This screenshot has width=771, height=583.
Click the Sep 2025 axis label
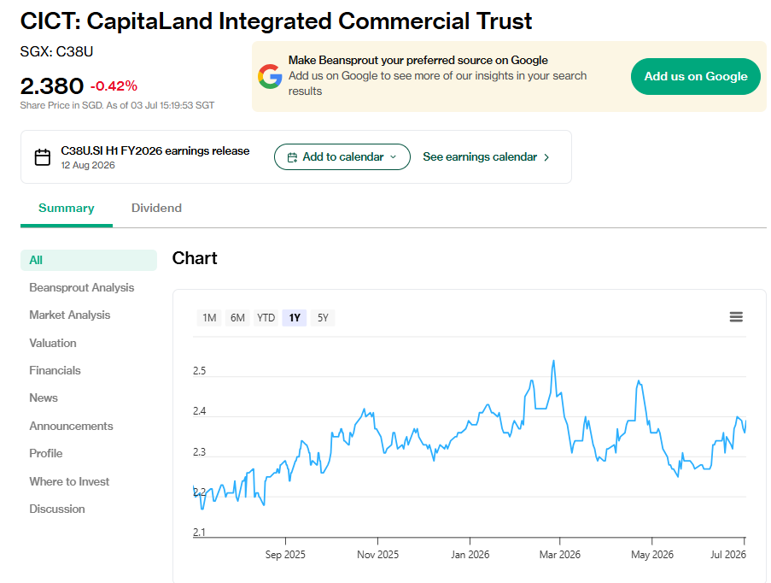(285, 554)
